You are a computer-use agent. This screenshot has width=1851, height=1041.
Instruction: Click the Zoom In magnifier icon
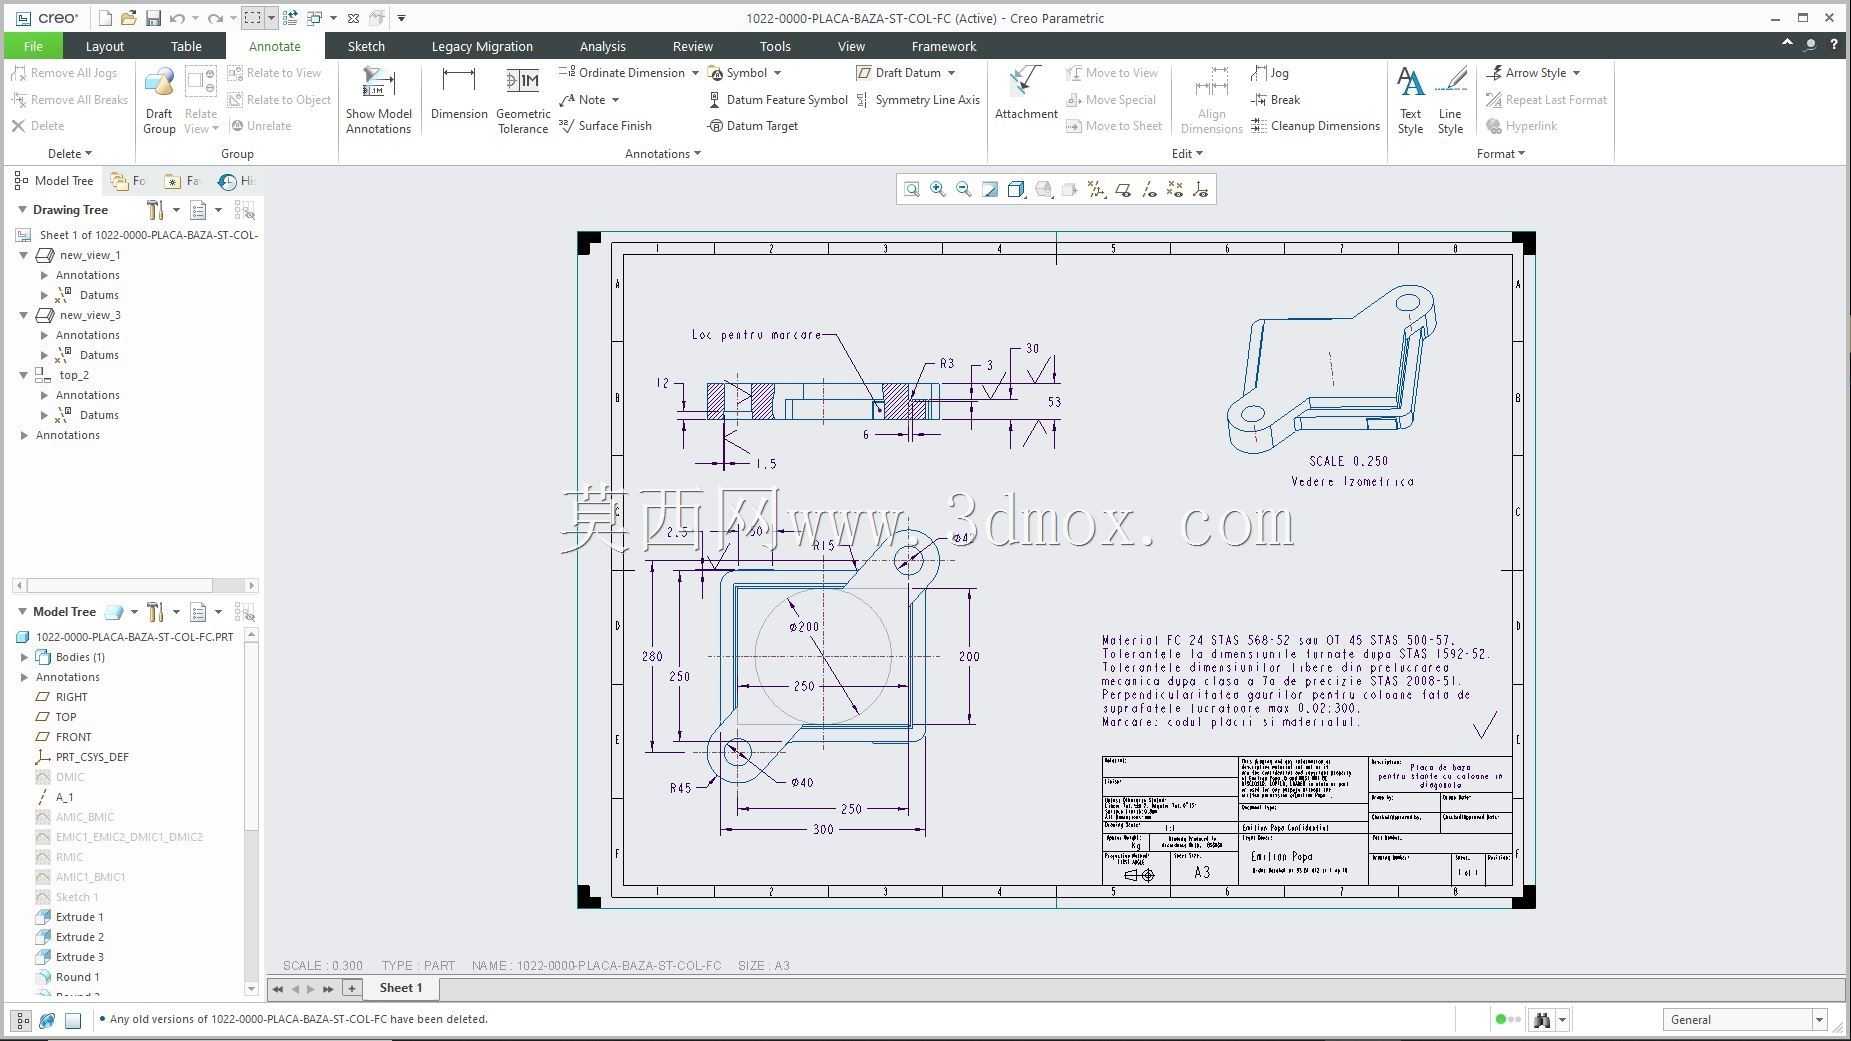pos(938,189)
